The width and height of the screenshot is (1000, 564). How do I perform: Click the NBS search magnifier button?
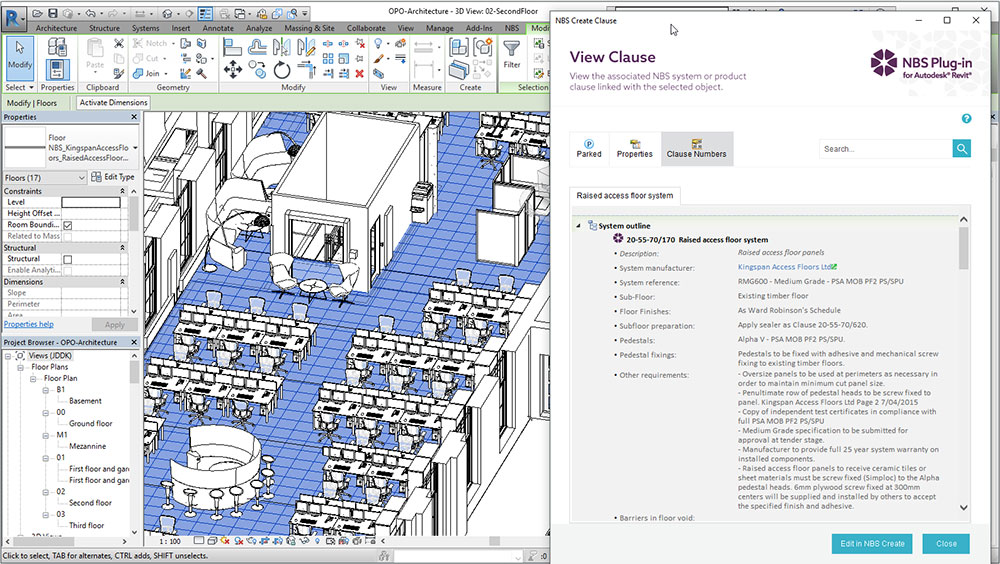pos(962,149)
